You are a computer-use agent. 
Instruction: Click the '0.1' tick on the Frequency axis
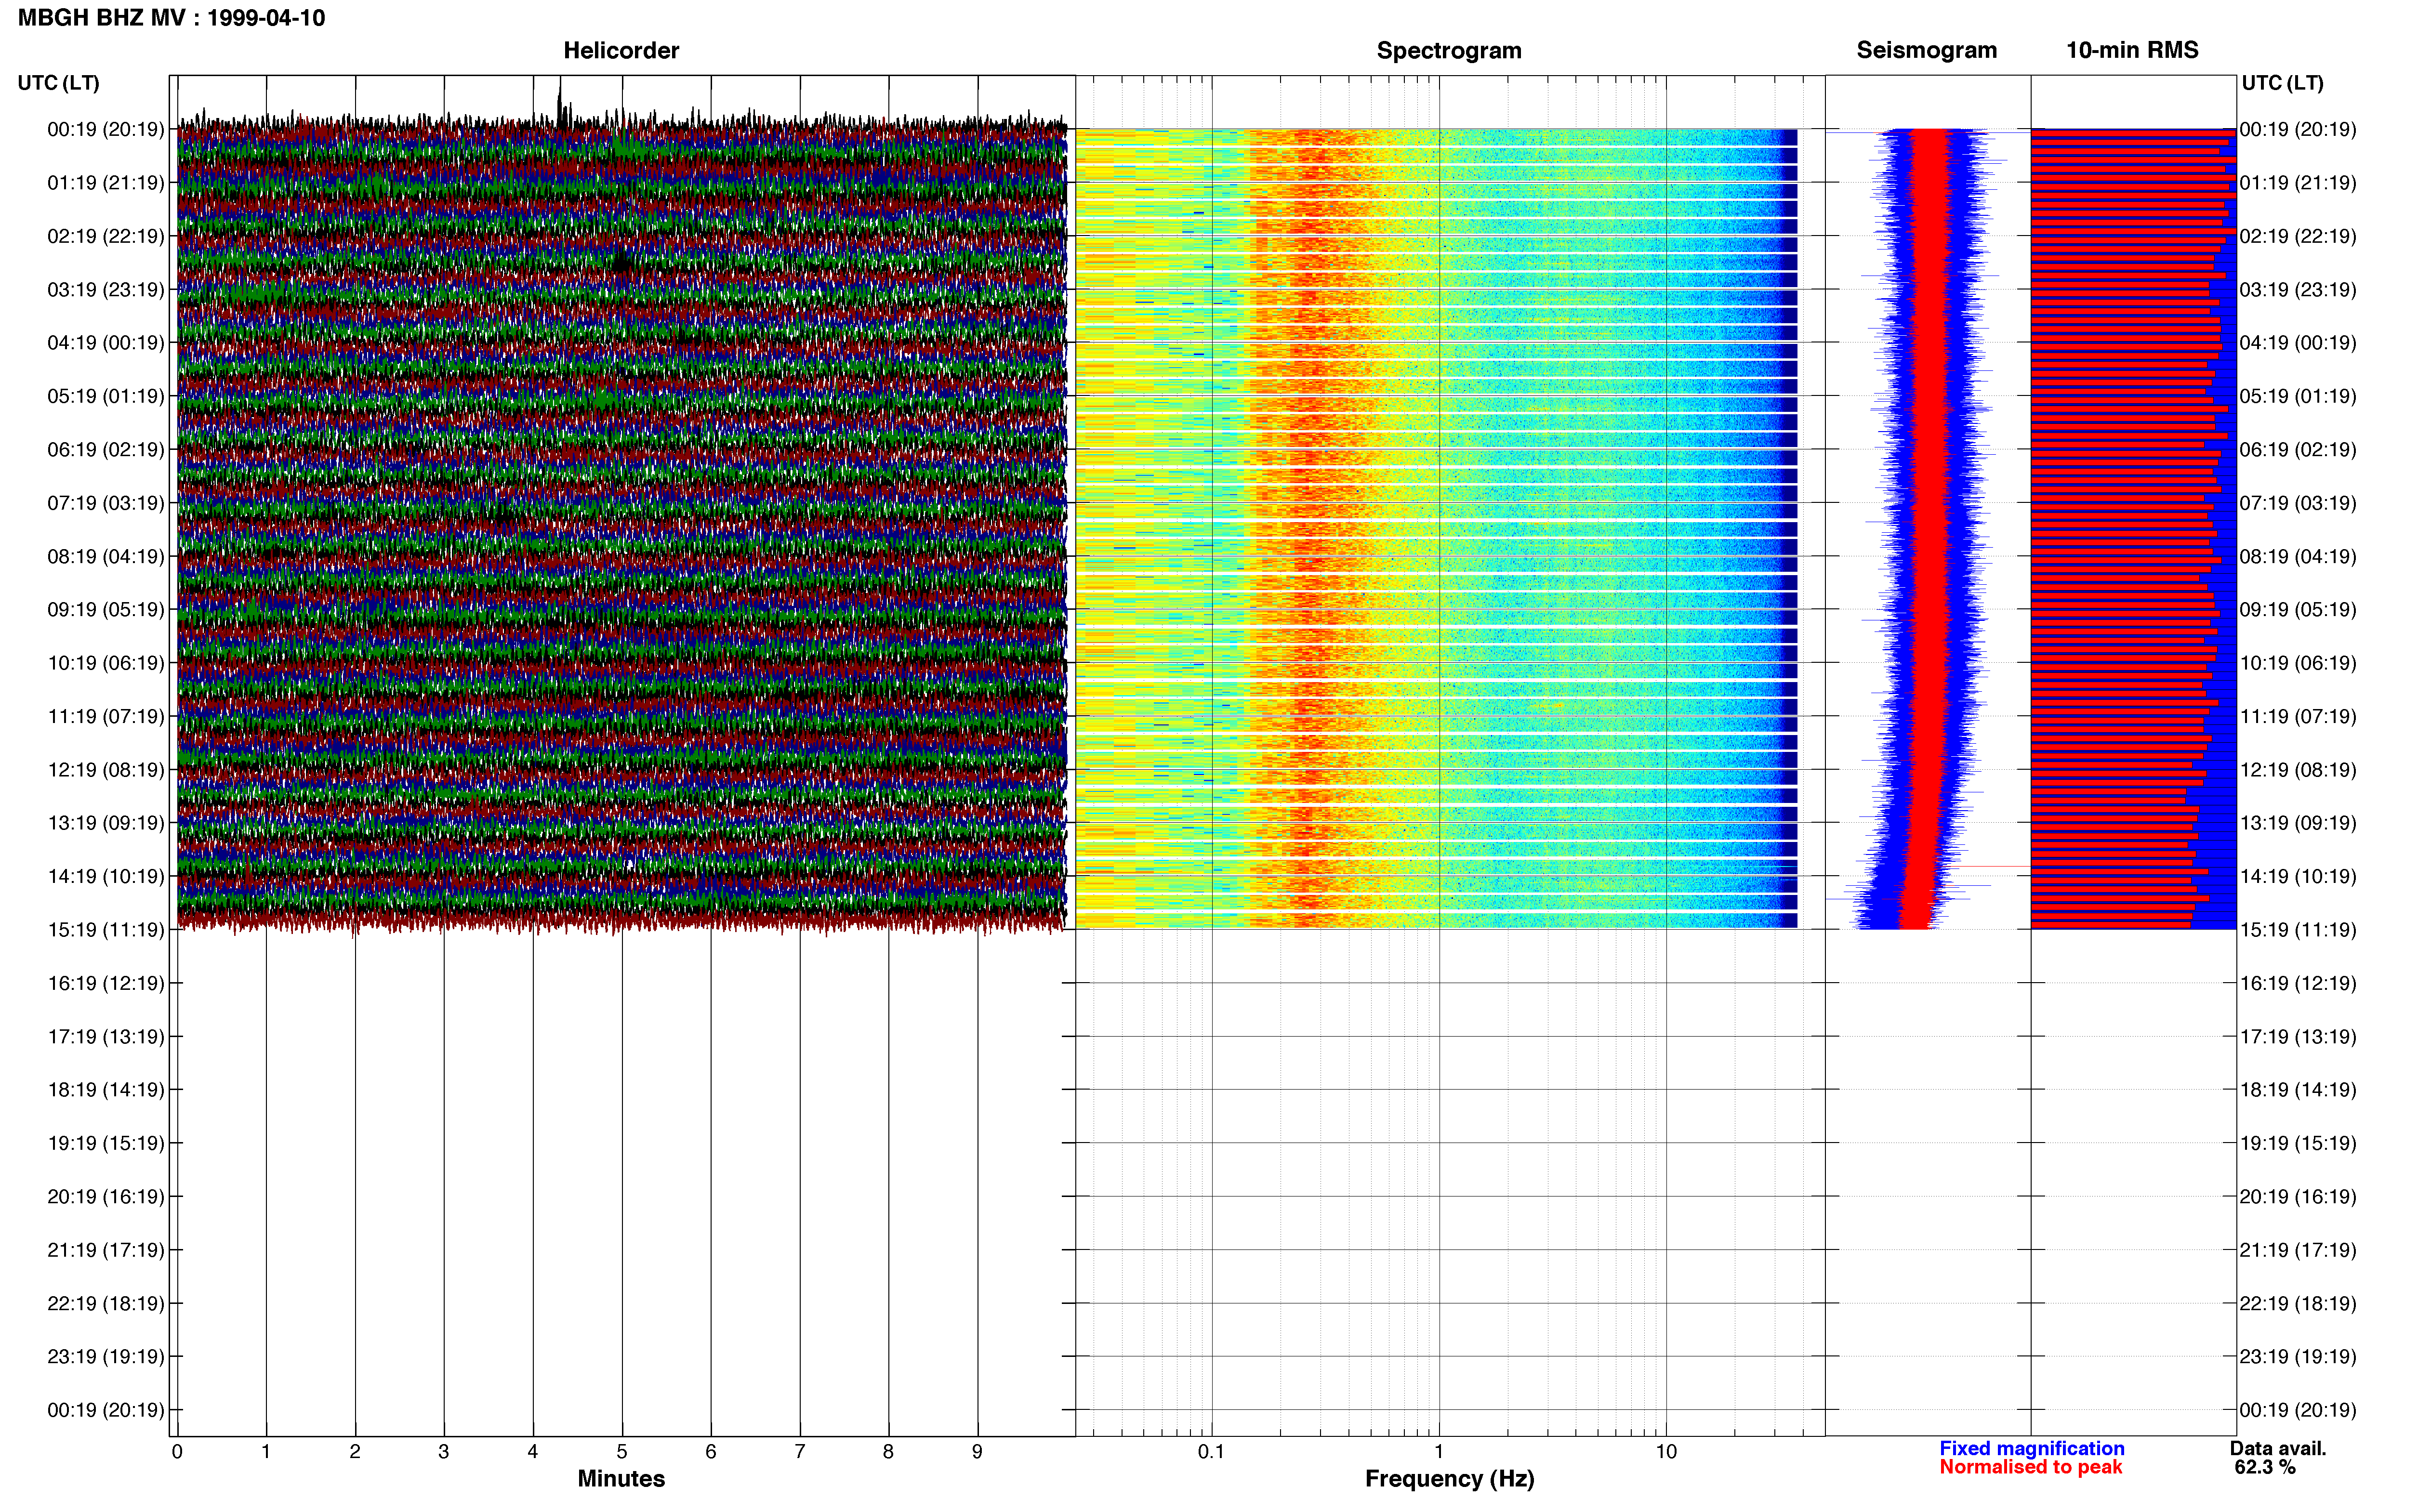coord(1211,1452)
